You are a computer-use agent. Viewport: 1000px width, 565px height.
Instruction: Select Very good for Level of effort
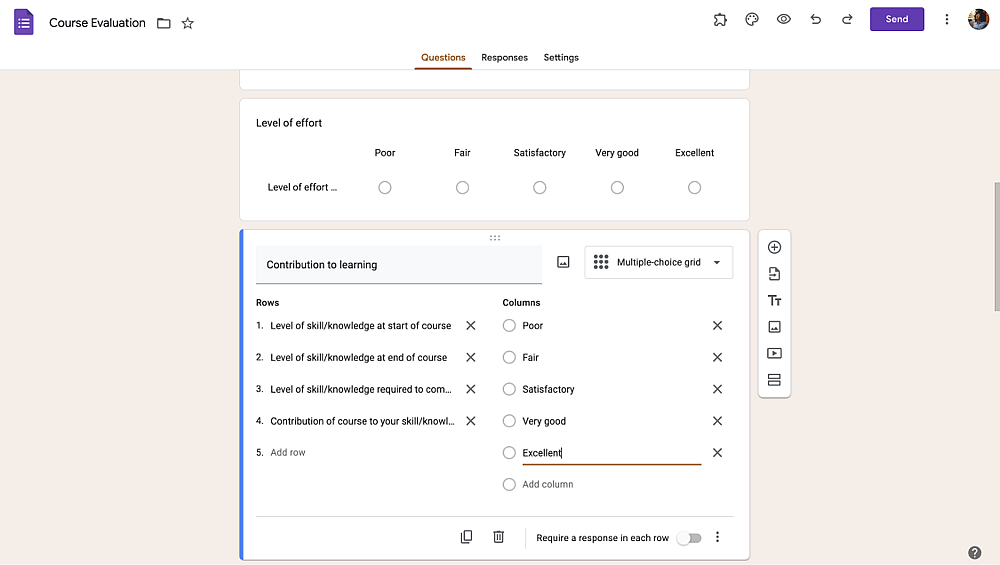617,187
